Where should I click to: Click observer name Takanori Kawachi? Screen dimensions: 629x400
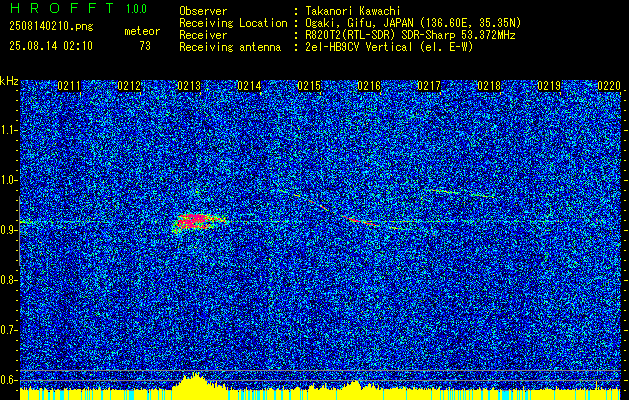353,11
